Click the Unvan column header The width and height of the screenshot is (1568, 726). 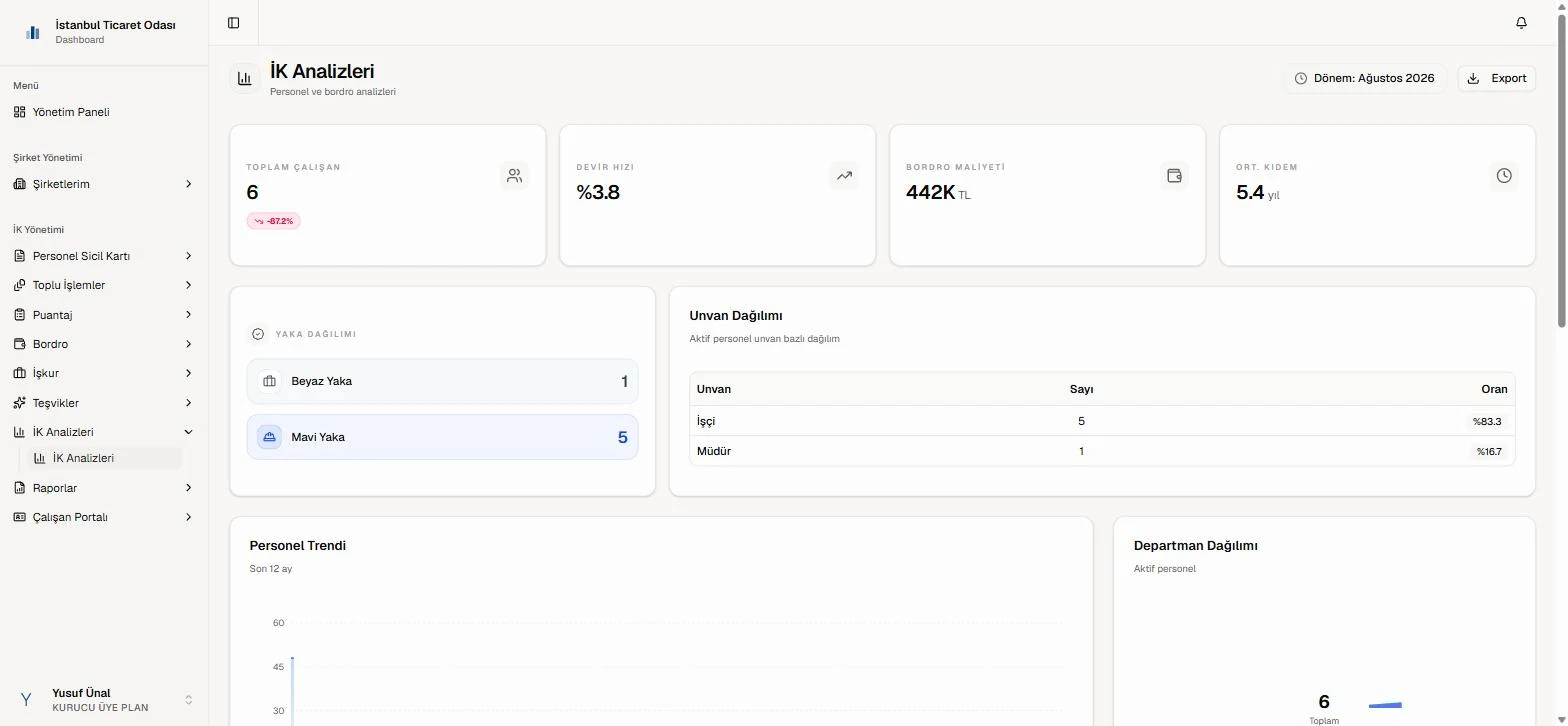(714, 389)
